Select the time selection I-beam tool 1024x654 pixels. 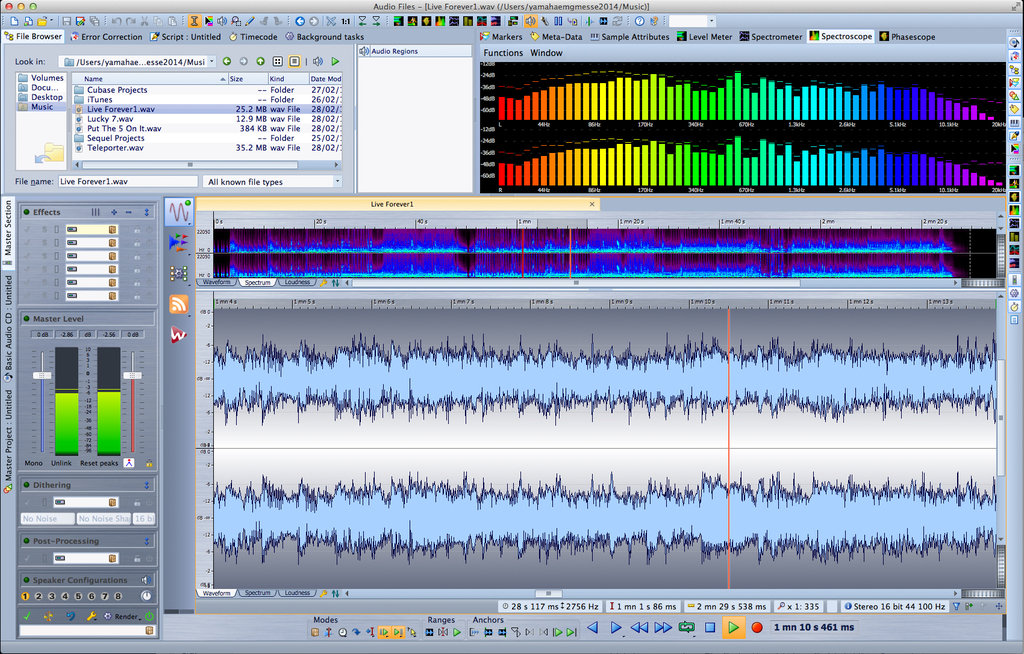pyautogui.click(x=194, y=22)
